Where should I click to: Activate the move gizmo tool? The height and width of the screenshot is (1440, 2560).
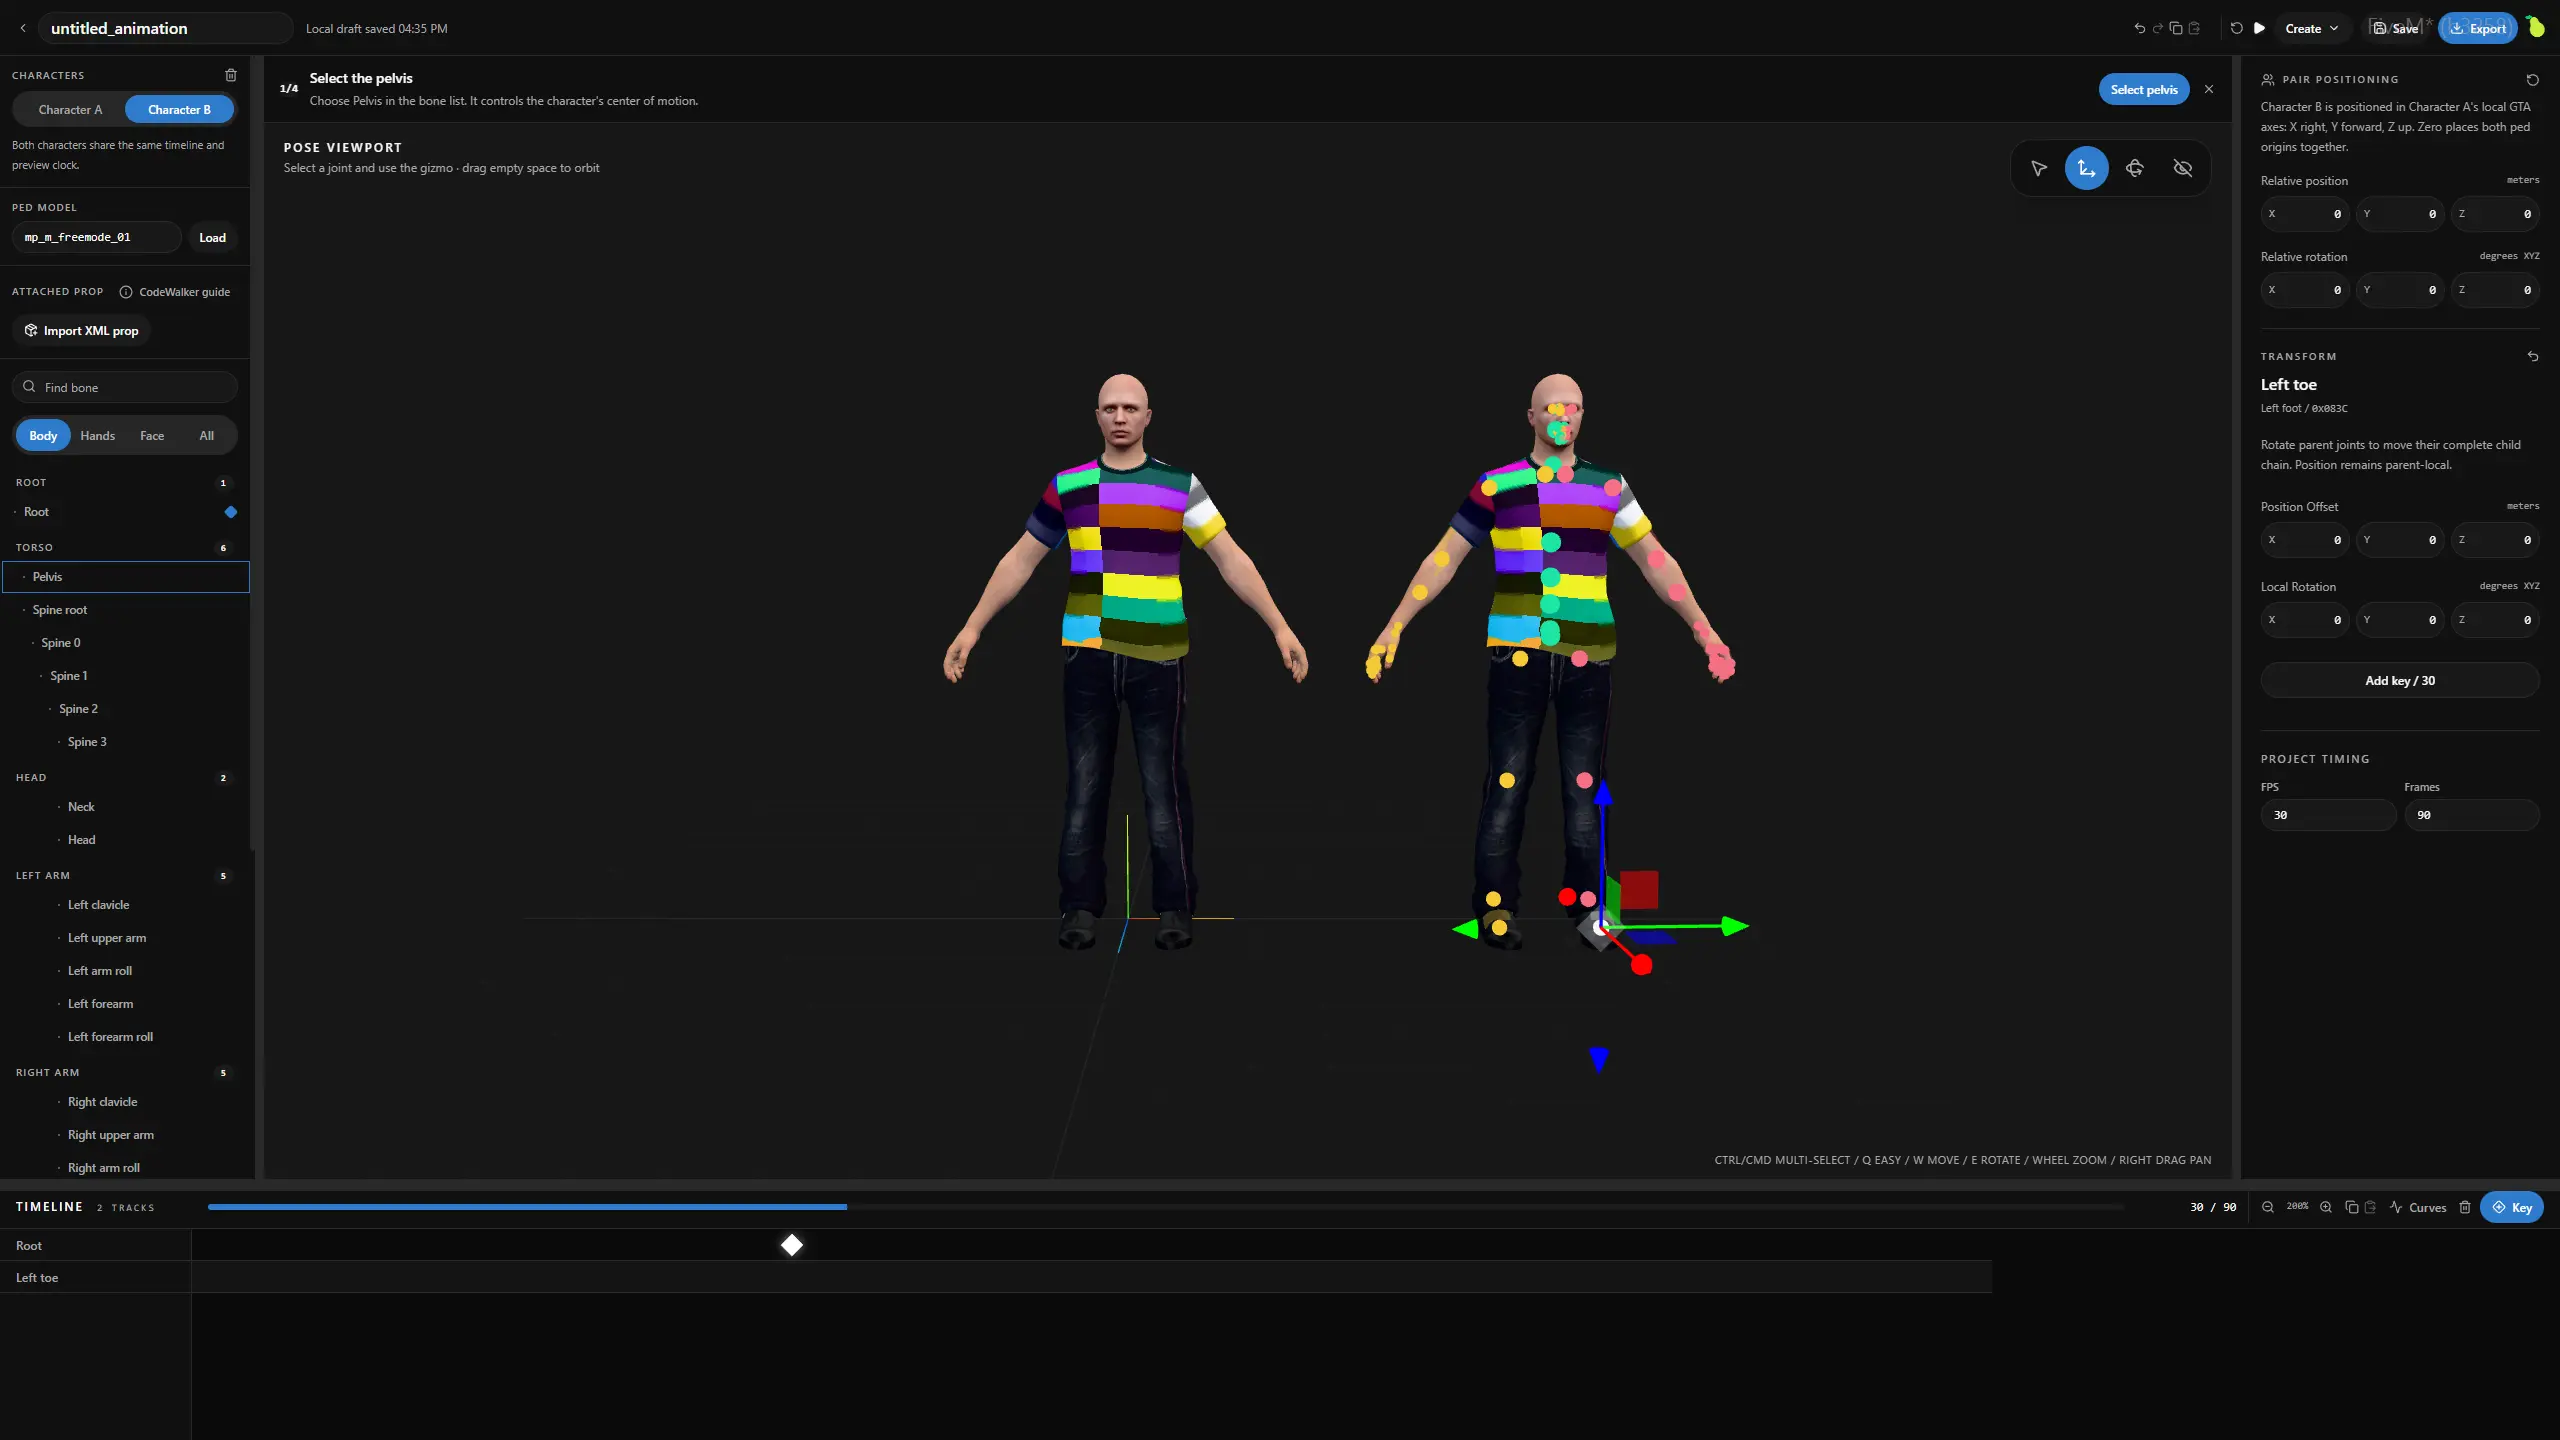(x=2086, y=168)
